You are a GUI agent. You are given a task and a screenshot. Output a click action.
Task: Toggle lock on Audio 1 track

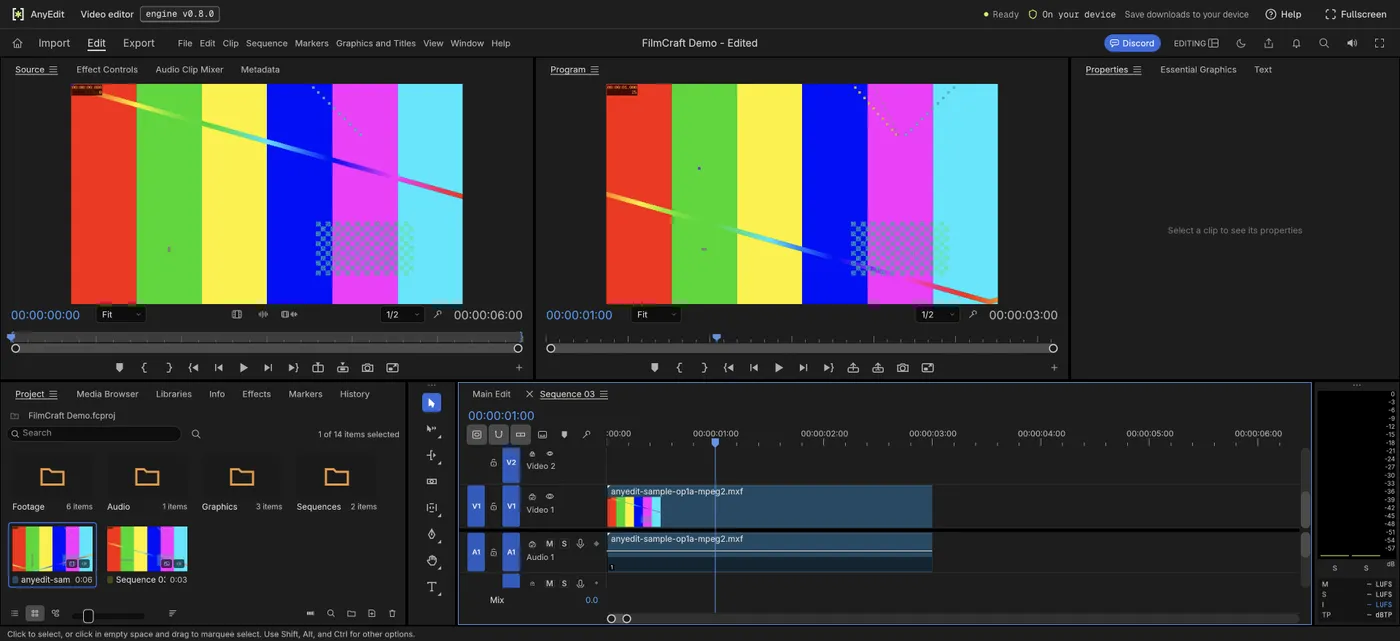pos(493,552)
